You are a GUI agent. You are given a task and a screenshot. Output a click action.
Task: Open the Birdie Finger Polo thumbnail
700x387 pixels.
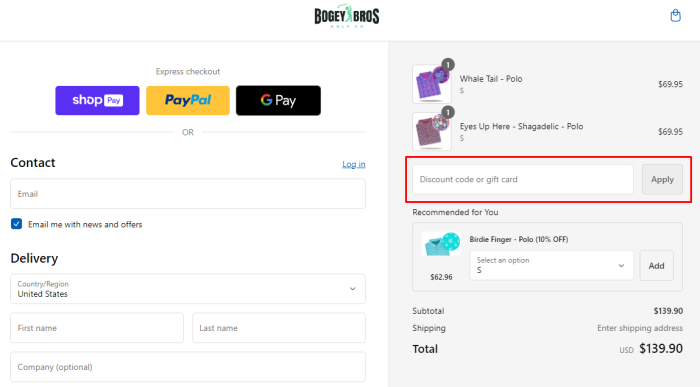click(x=441, y=244)
